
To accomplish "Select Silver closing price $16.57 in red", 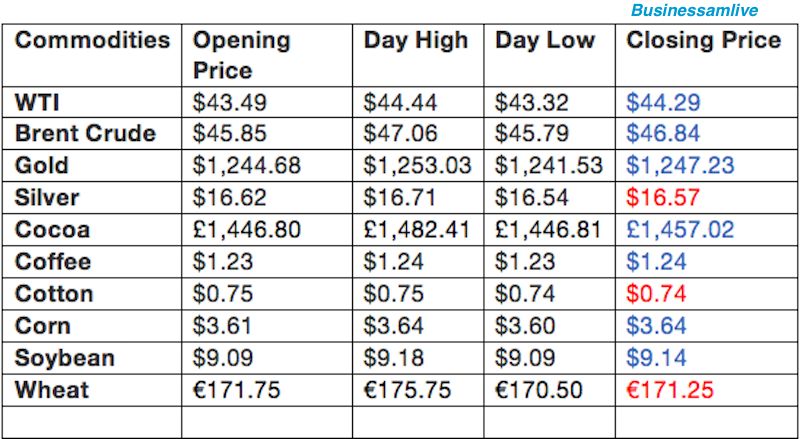I will coord(663,198).
